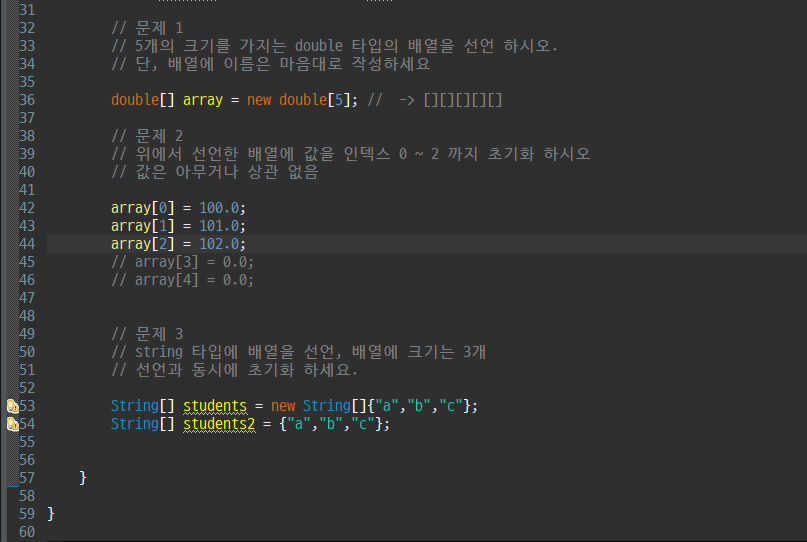Image resolution: width=807 pixels, height=542 pixels.
Task: Click line number 42 in the gutter
Action: point(27,208)
